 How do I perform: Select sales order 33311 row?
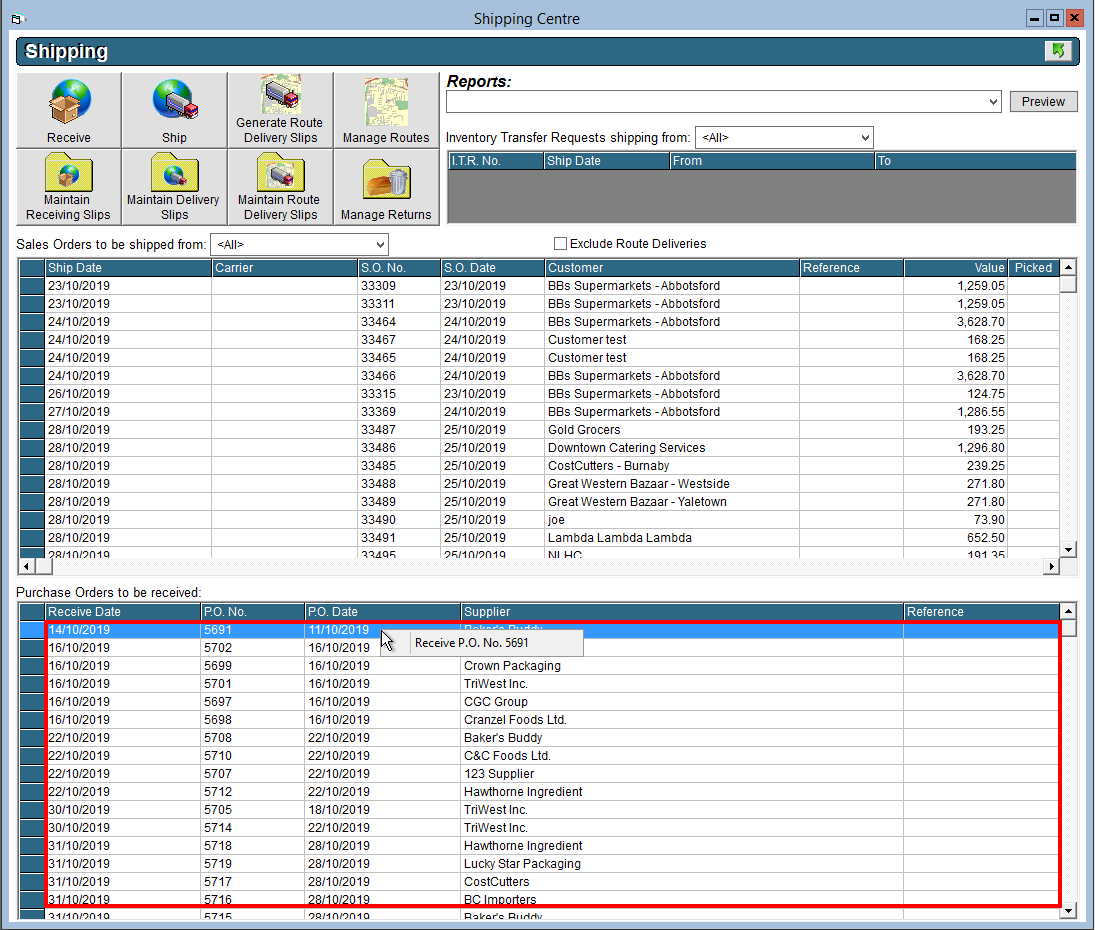tap(539, 304)
